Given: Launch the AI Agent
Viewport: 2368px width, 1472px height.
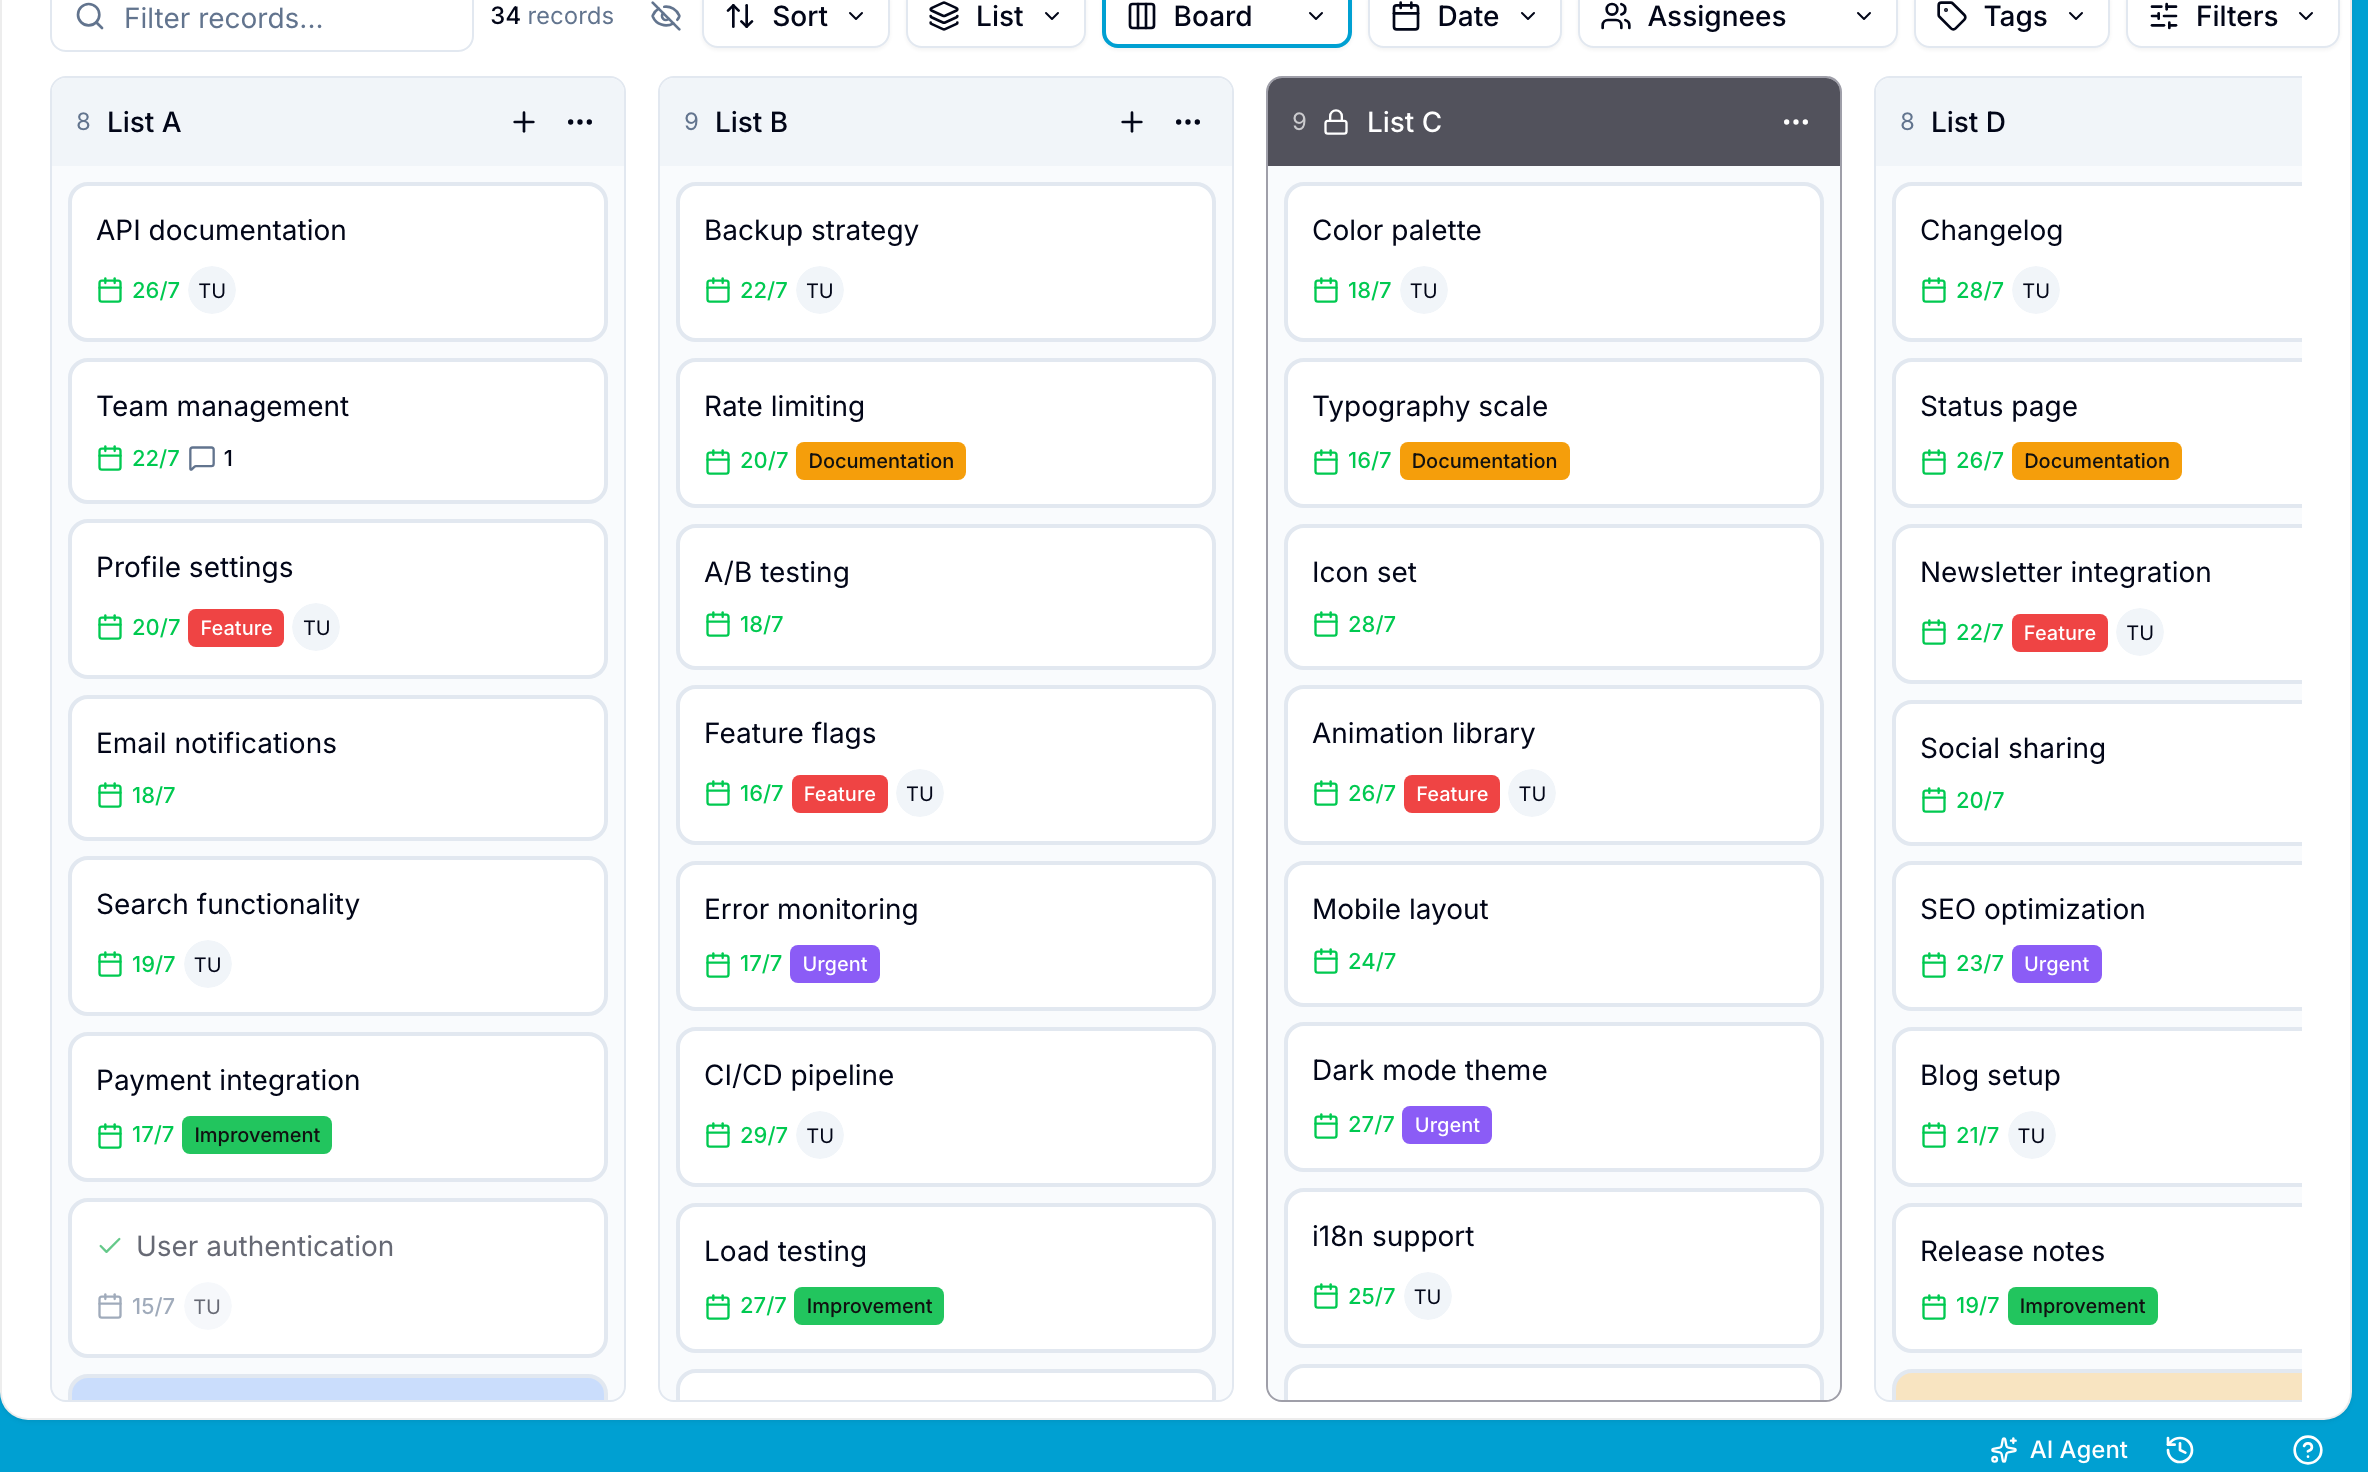Looking at the screenshot, I should tap(2059, 1449).
